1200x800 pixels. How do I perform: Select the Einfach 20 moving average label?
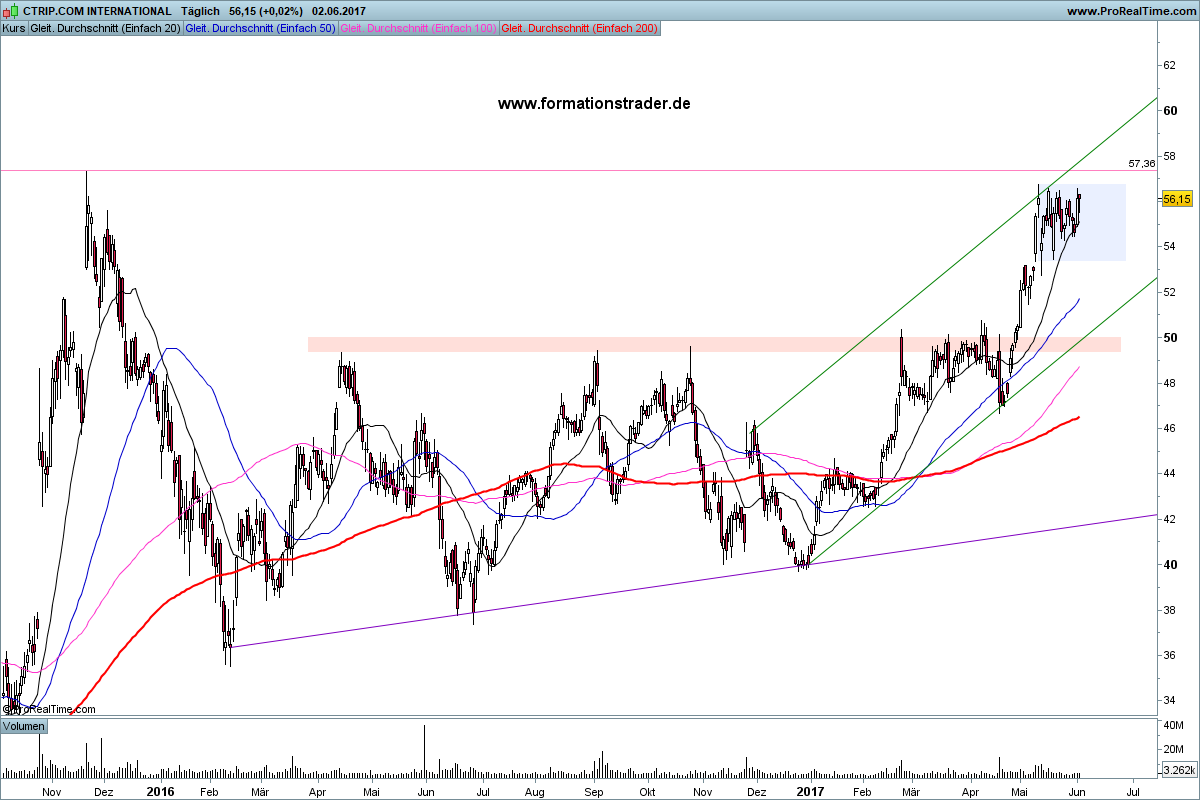tap(105, 28)
